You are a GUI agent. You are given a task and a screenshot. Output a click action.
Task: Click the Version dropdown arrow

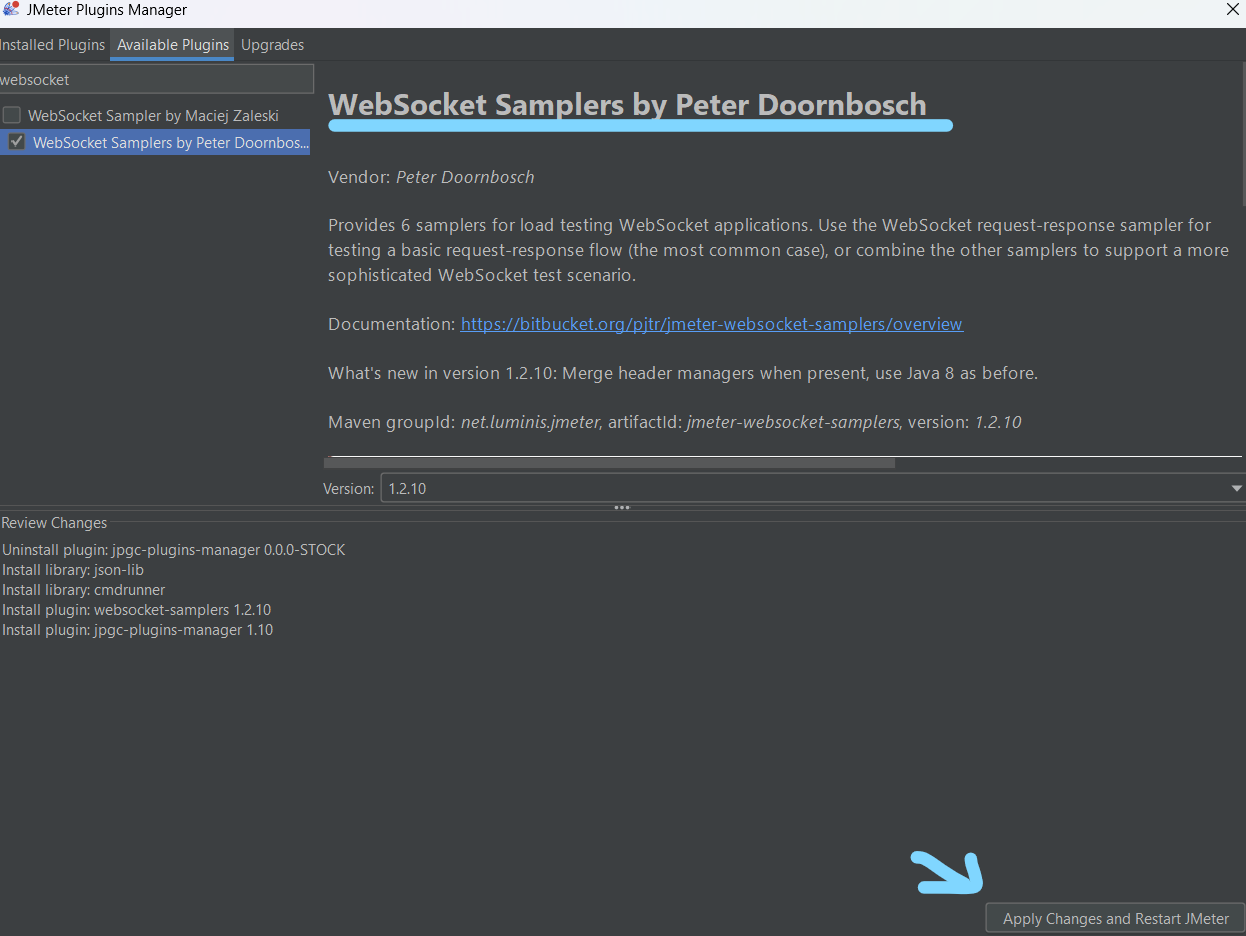[1236, 489]
